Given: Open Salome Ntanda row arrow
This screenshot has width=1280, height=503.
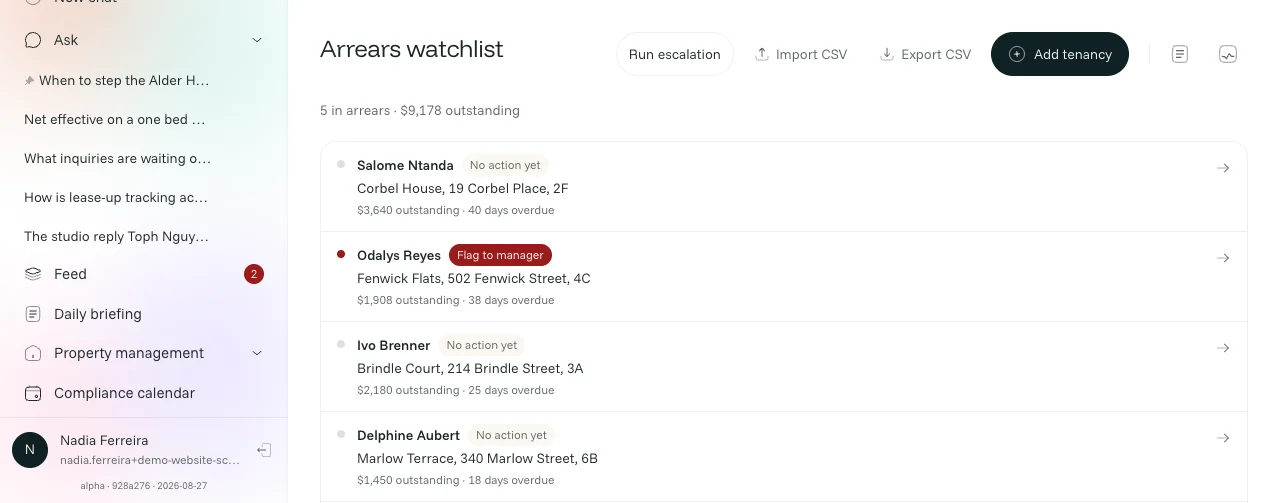Looking at the screenshot, I should tap(1223, 168).
